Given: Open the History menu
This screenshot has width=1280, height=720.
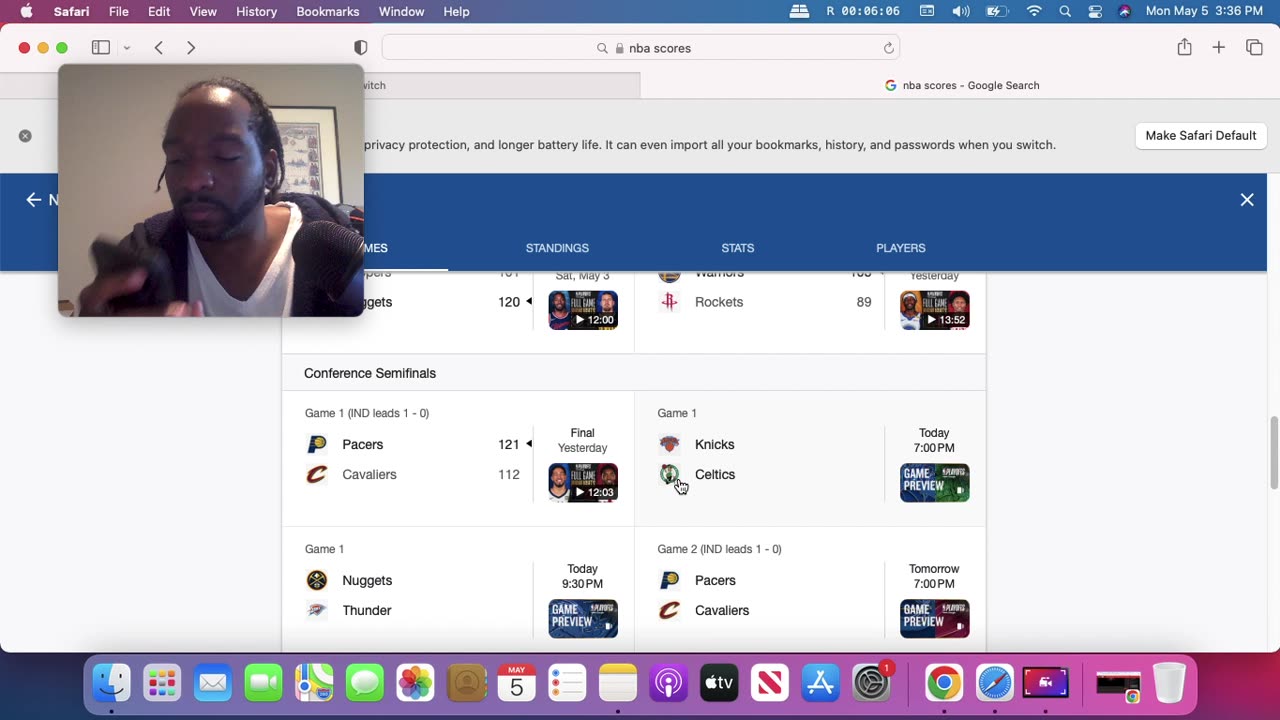Looking at the screenshot, I should [256, 11].
